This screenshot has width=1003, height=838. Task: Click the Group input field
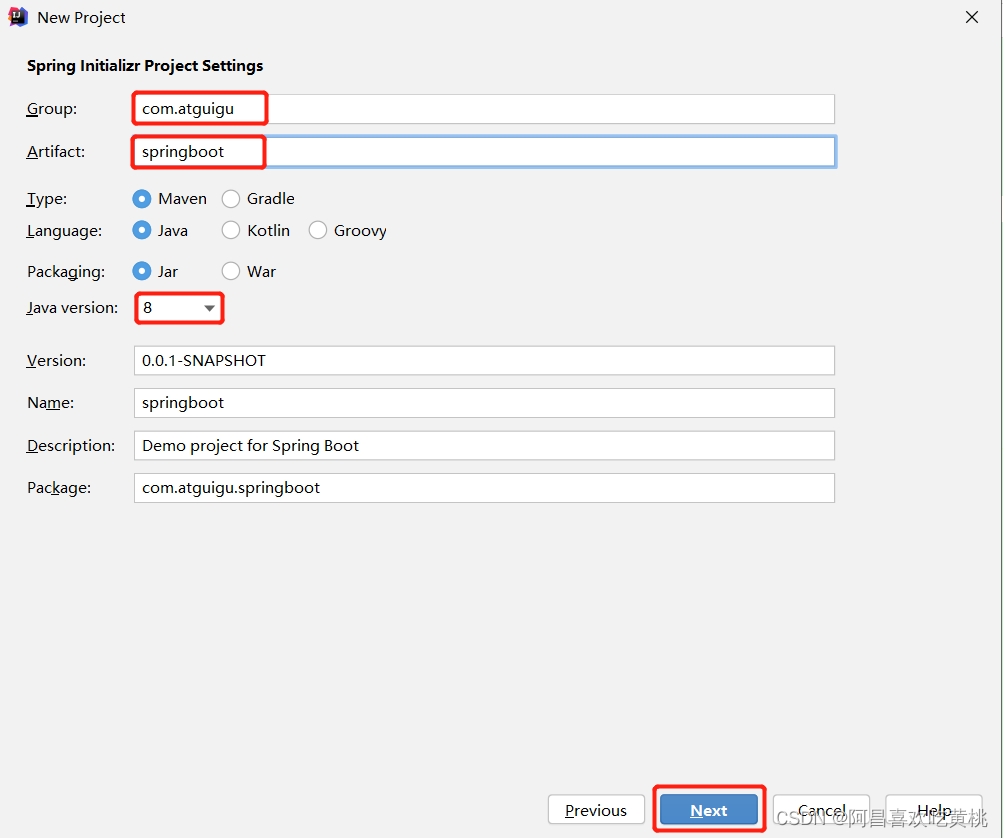pos(484,109)
